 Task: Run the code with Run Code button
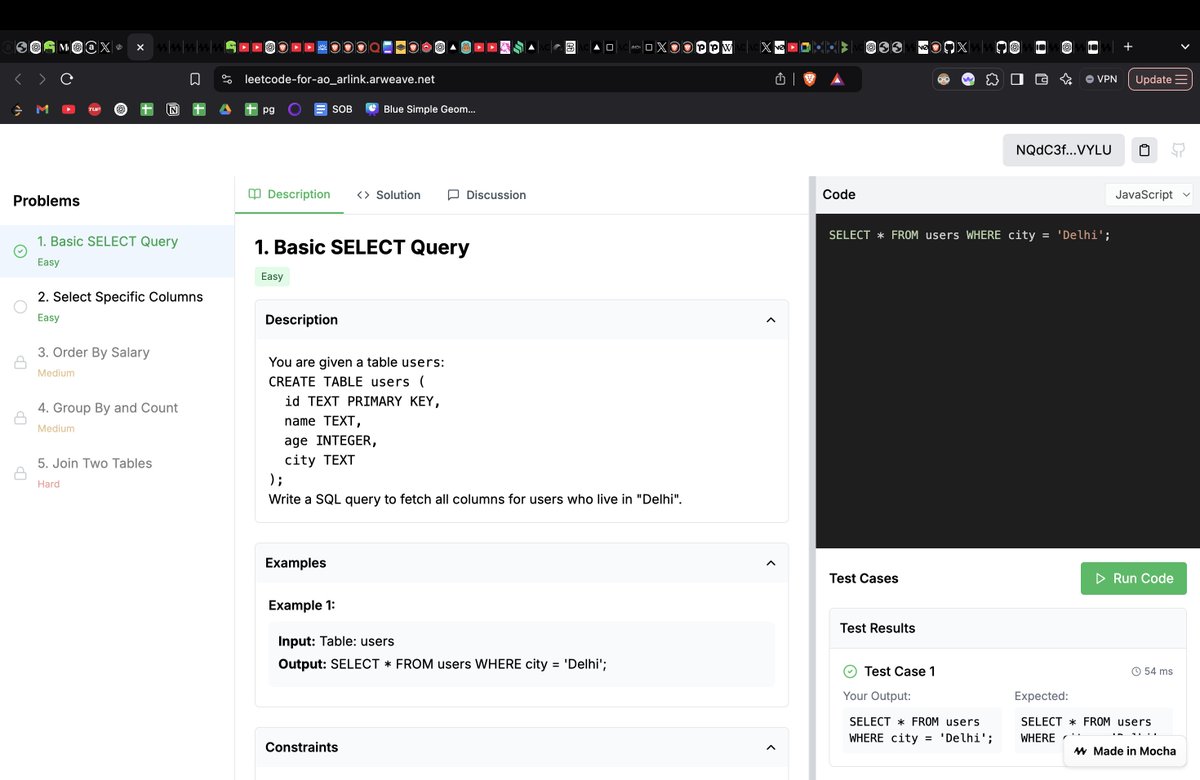(x=1133, y=578)
